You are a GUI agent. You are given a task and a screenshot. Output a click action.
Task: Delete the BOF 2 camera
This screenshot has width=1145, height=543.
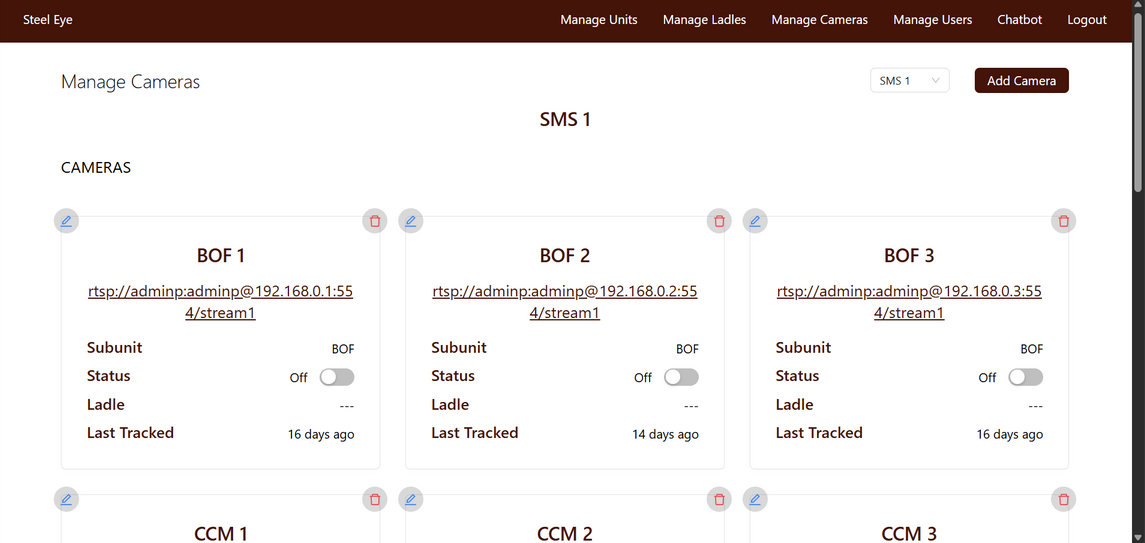(x=719, y=221)
